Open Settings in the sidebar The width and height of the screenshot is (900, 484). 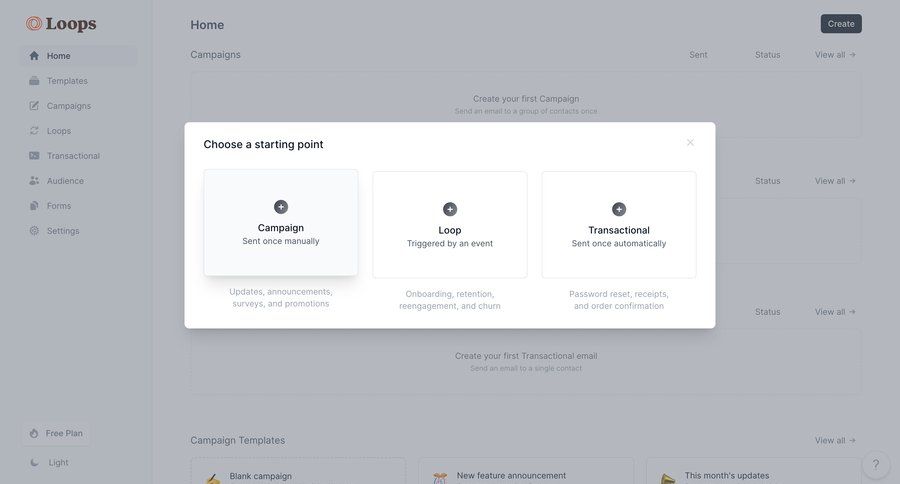pos(79,231)
